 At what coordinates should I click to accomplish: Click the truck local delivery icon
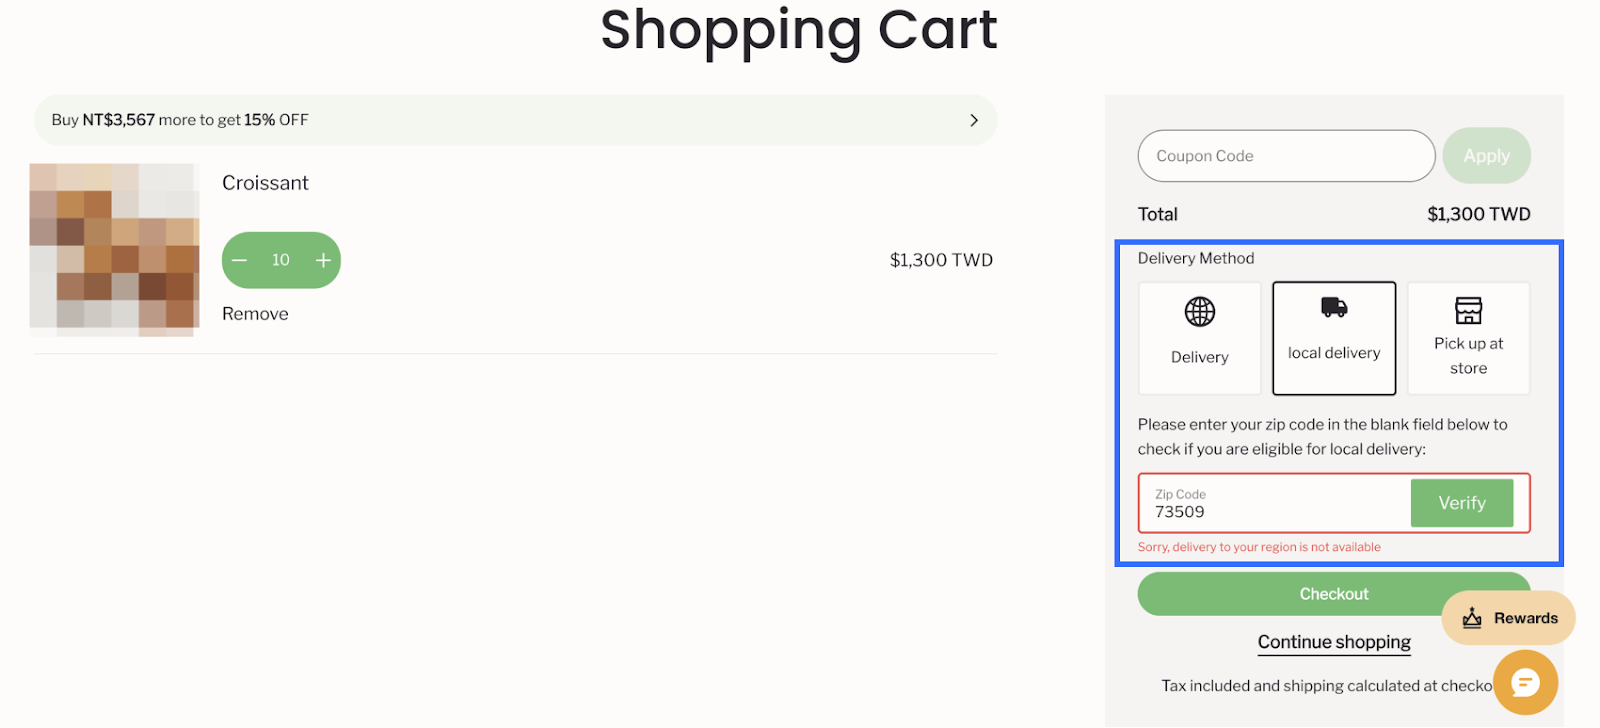[1334, 308]
